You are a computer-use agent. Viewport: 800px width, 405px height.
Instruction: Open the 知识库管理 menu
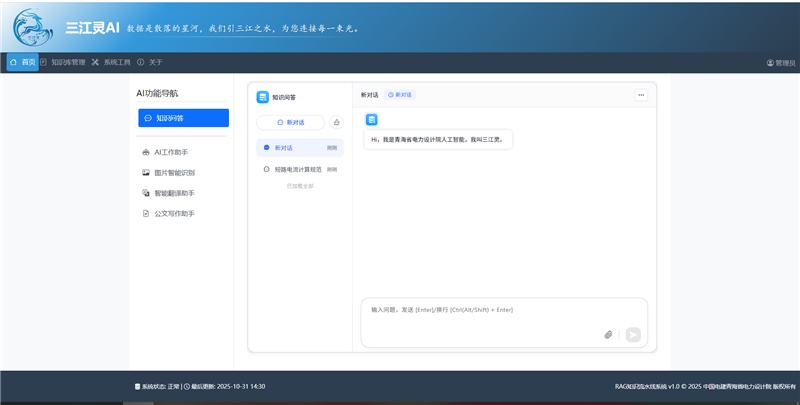pyautogui.click(x=63, y=62)
